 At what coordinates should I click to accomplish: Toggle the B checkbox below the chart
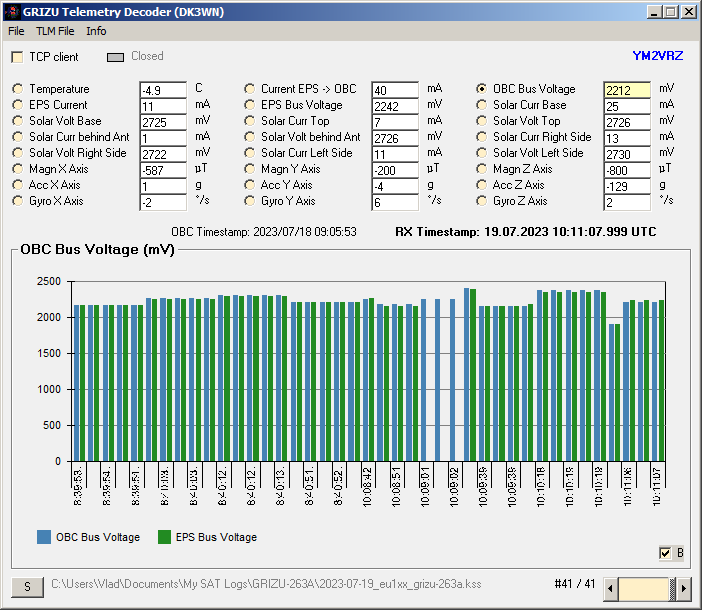[x=665, y=553]
